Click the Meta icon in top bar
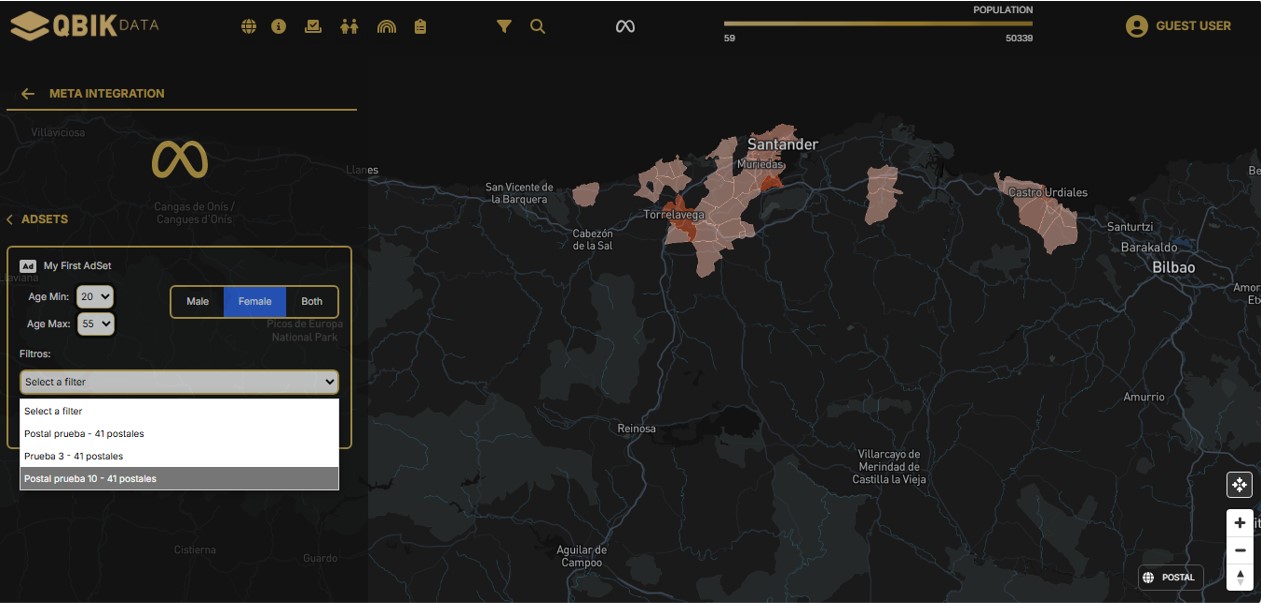Image resolution: width=1261 pixels, height=603 pixels. [625, 27]
